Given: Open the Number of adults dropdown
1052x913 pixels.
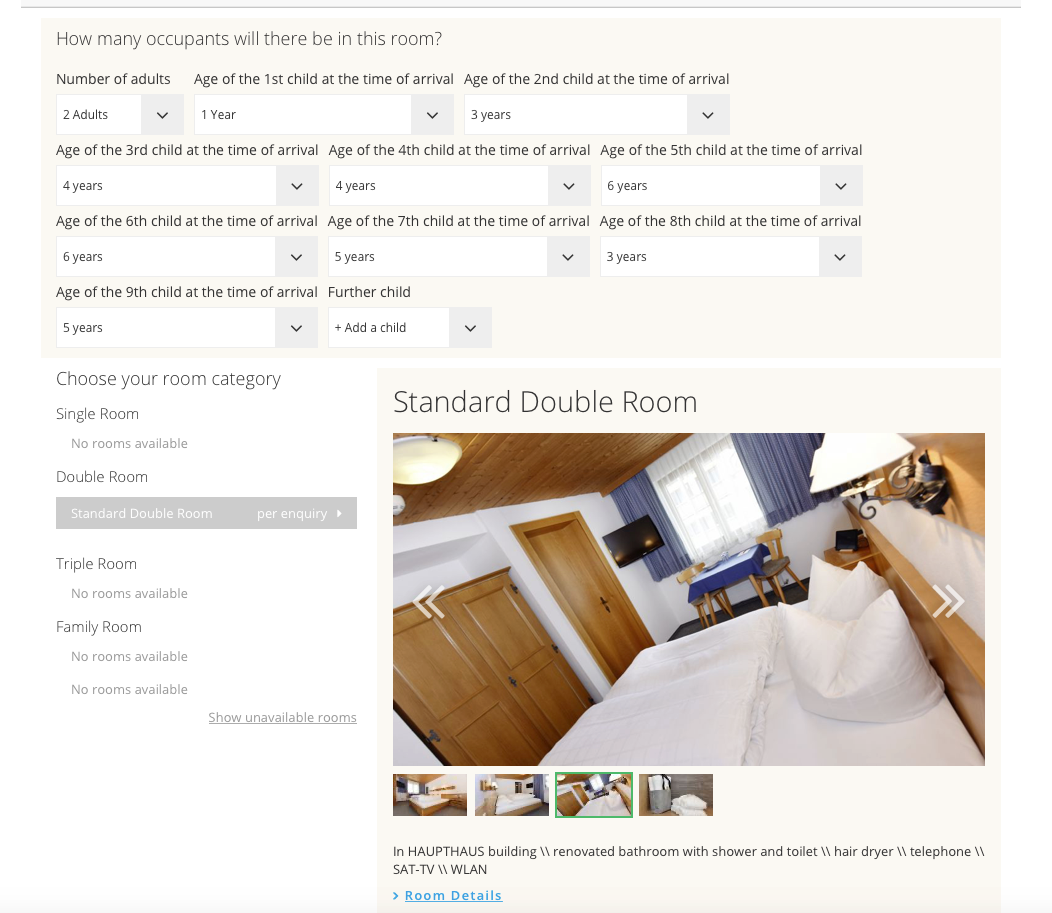Looking at the screenshot, I should tap(119, 115).
